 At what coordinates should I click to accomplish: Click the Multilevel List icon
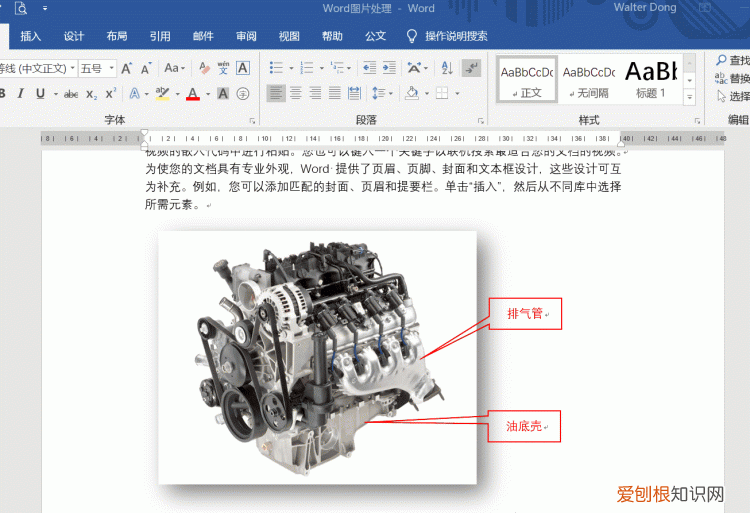tap(337, 68)
